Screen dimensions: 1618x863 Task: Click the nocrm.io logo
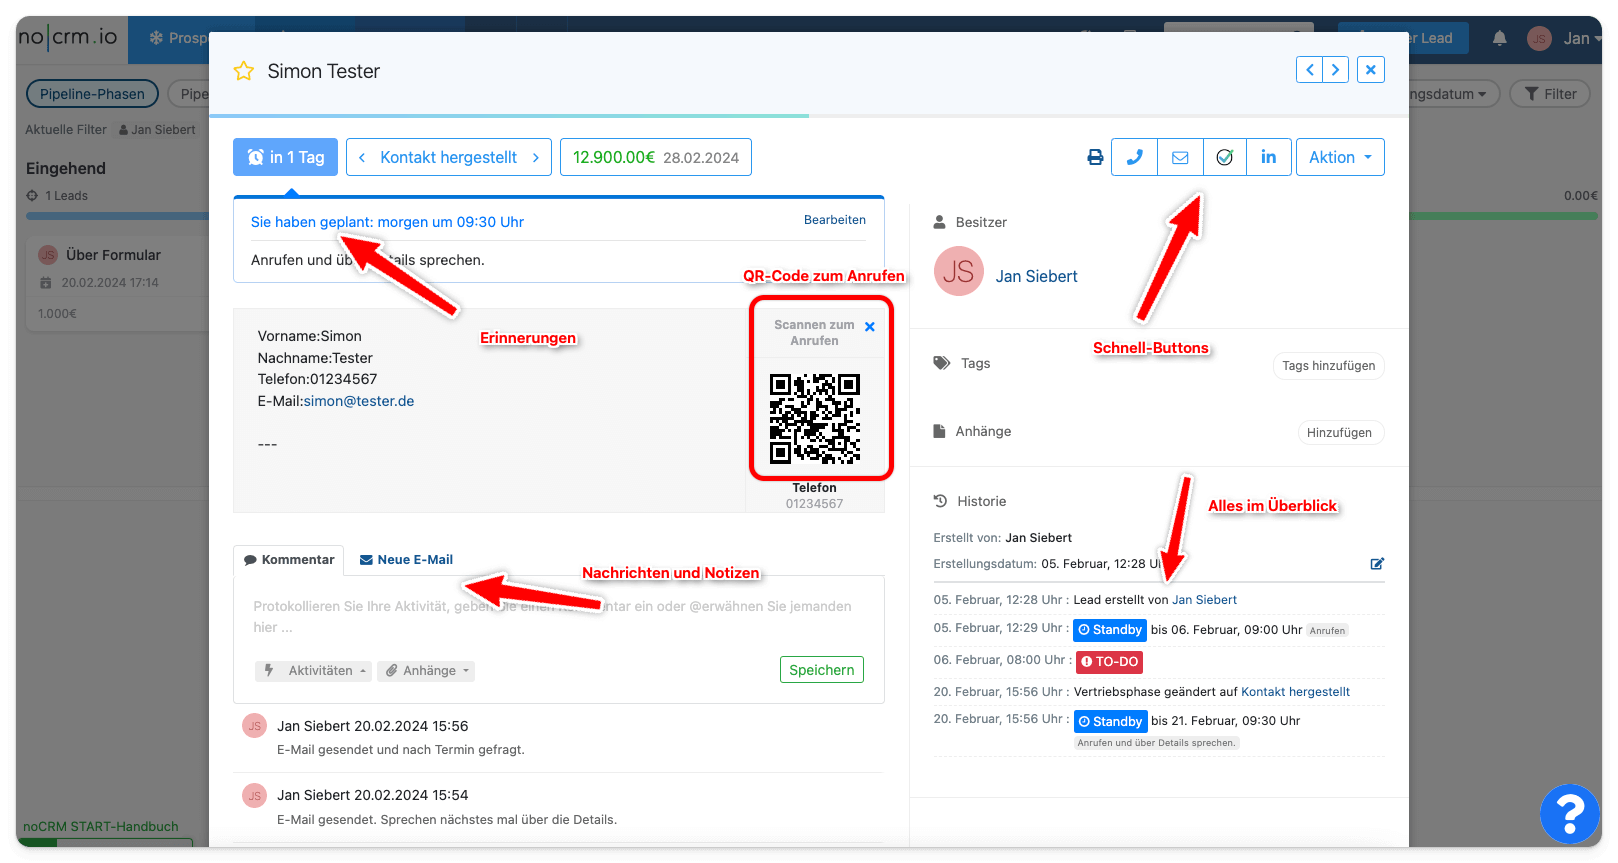click(68, 37)
